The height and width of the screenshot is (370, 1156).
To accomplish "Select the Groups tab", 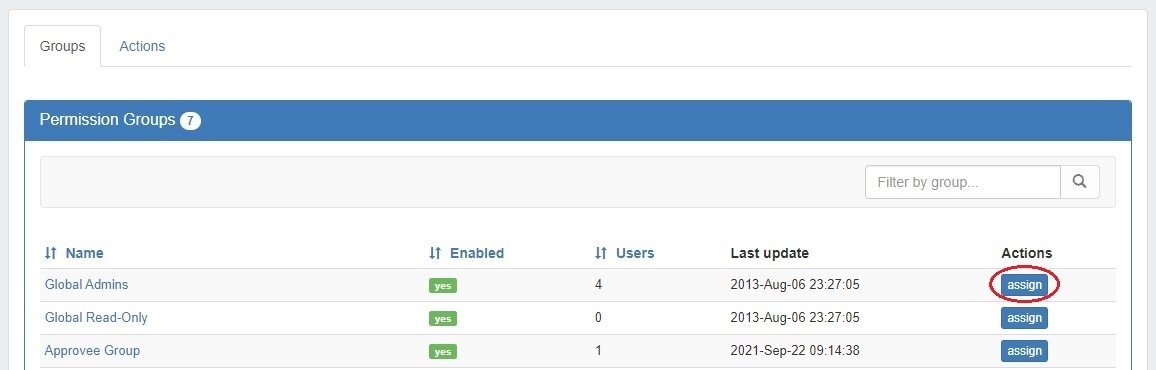I will click(63, 46).
